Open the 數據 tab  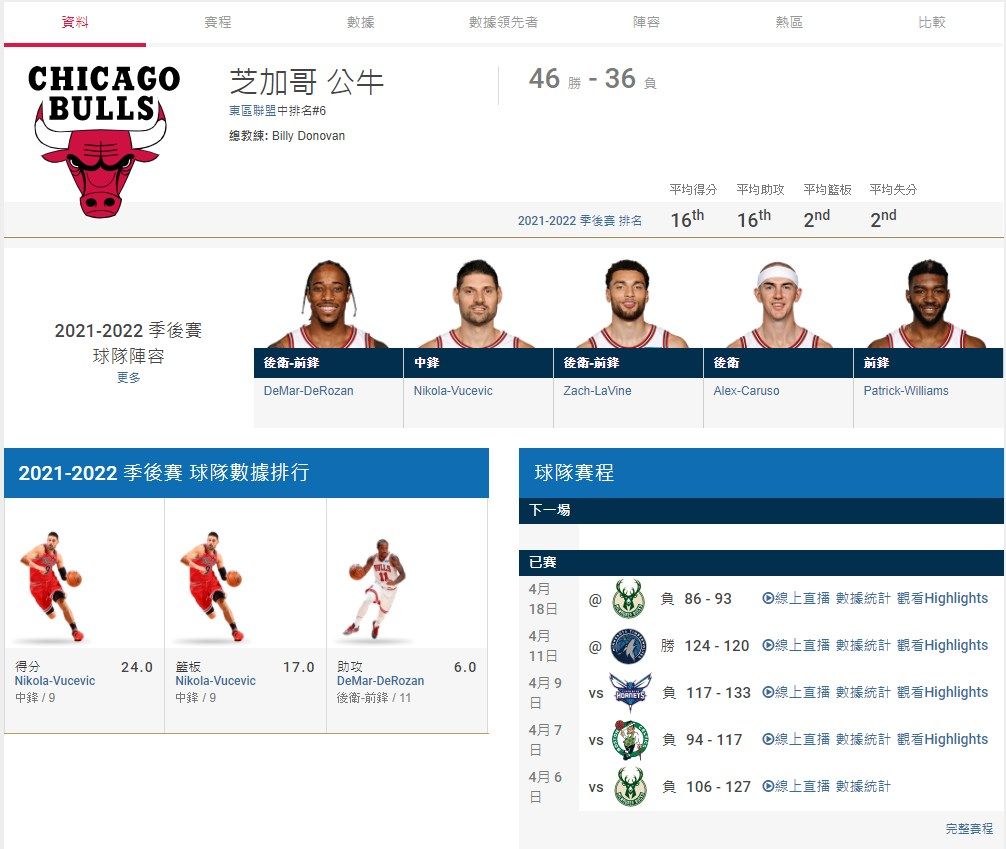(x=361, y=22)
